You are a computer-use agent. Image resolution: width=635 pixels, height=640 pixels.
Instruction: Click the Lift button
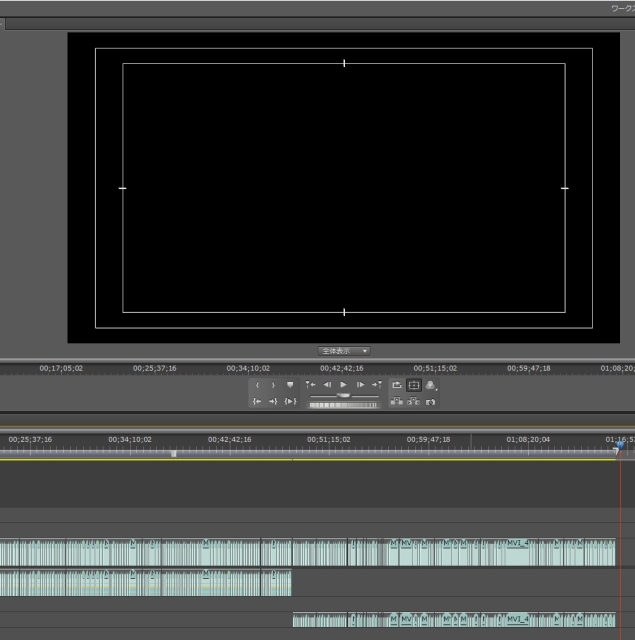pos(397,402)
